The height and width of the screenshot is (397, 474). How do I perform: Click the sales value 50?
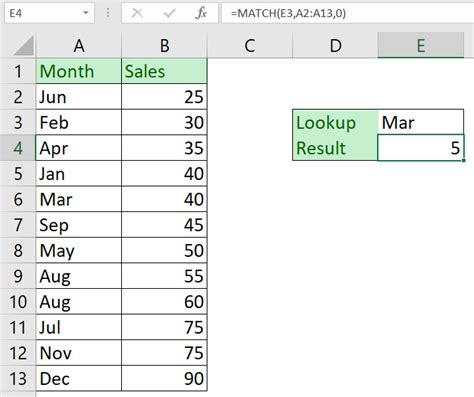[x=164, y=250]
